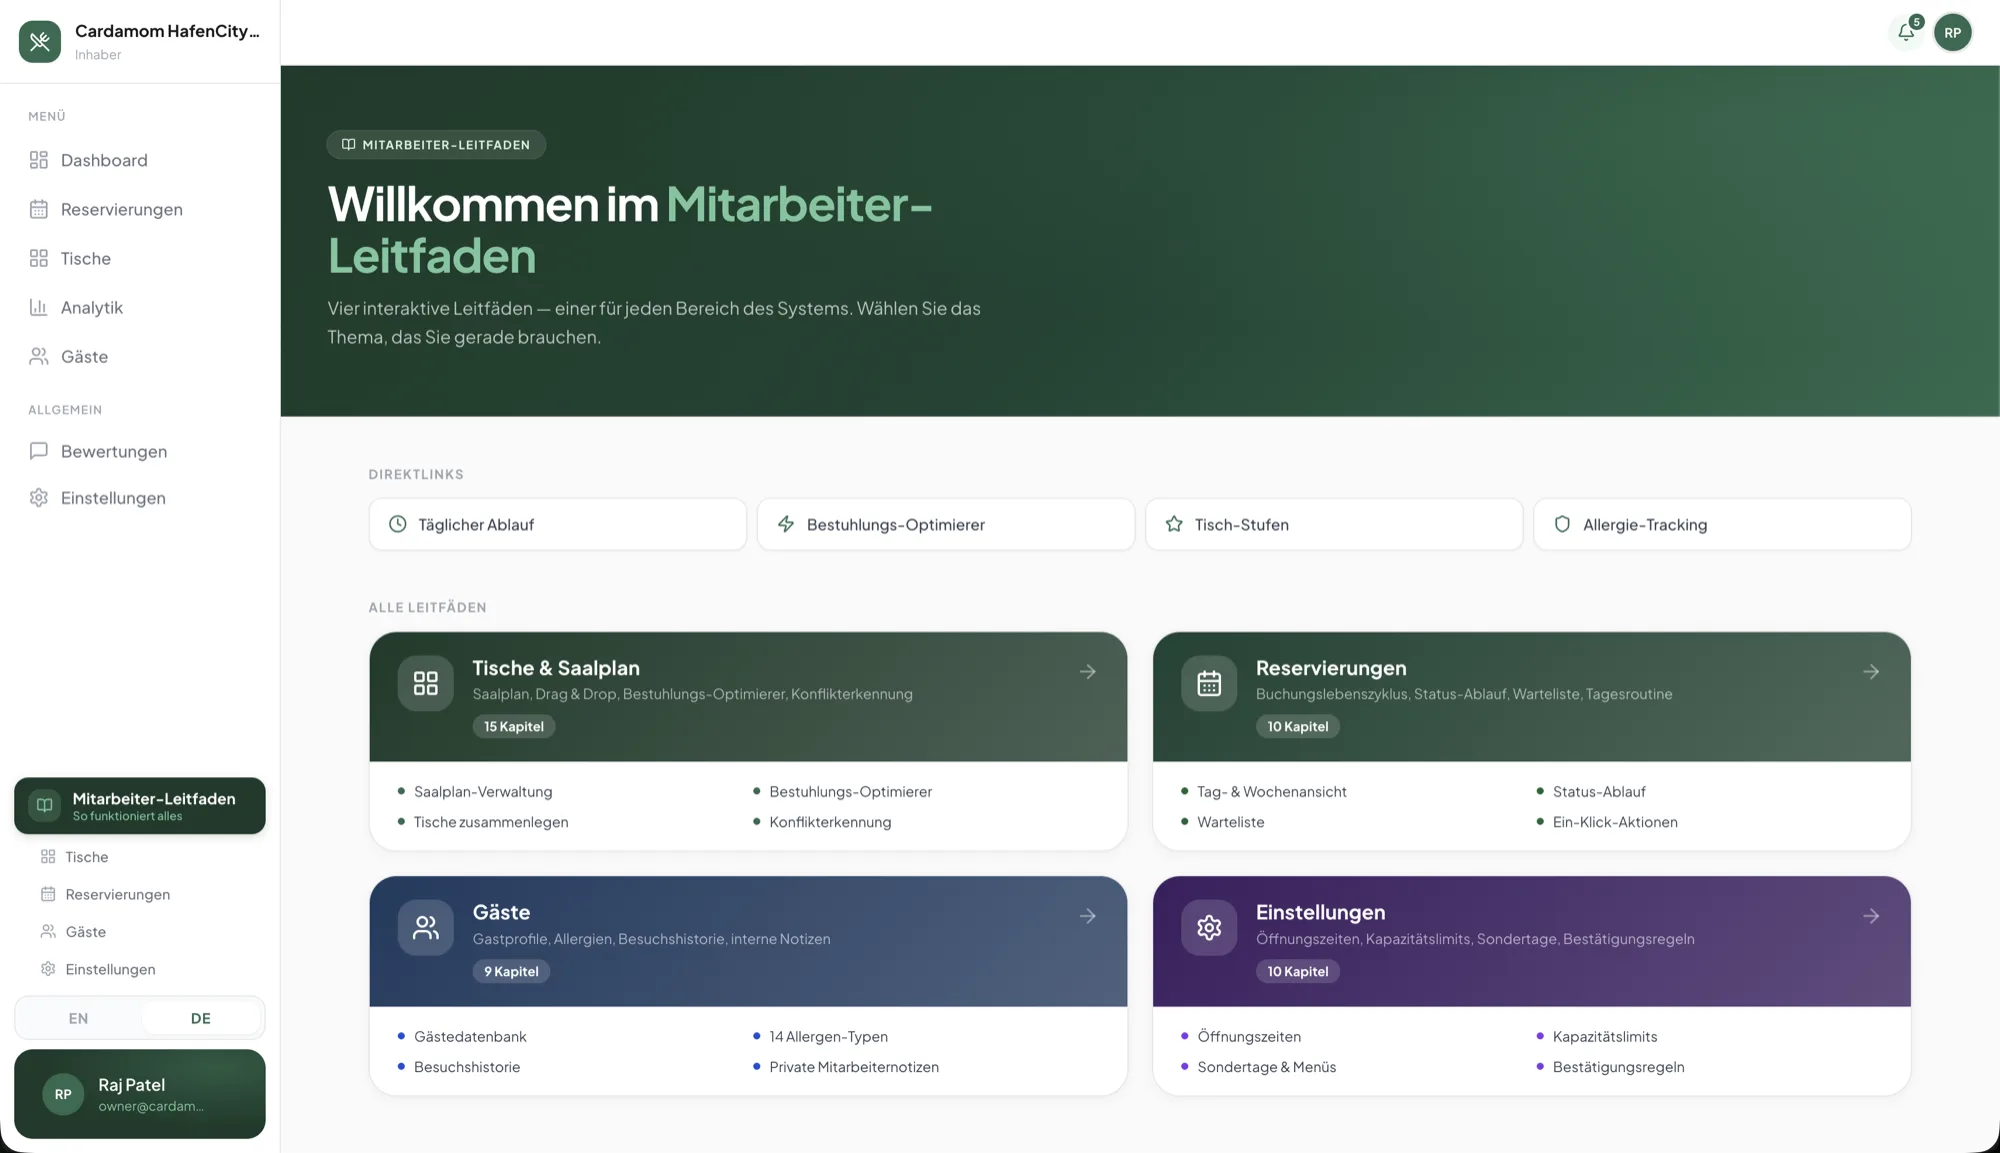Click 14 Allergen-Typen chapter entry
This screenshot has height=1153, width=2000.
click(828, 1037)
